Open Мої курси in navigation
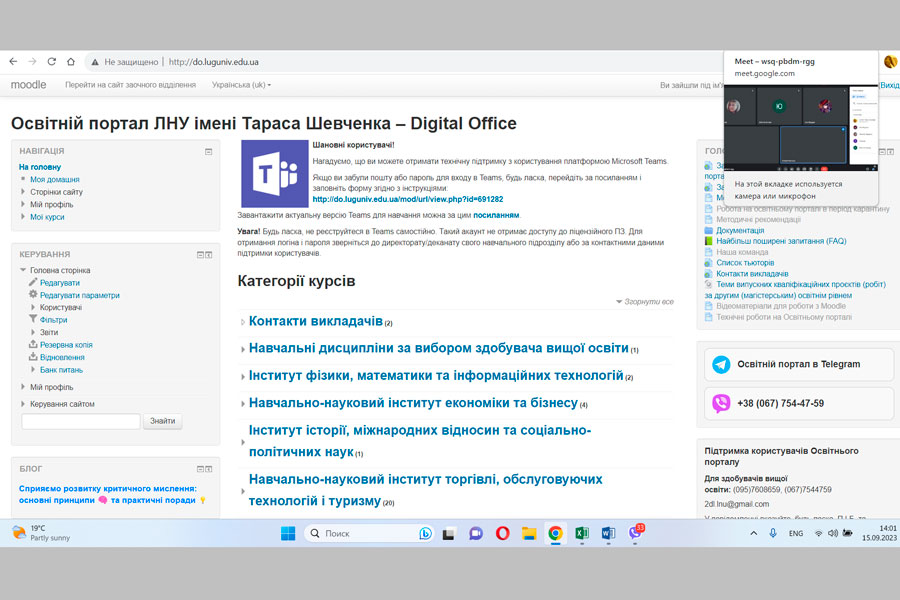This screenshot has height=600, width=900. [47, 217]
